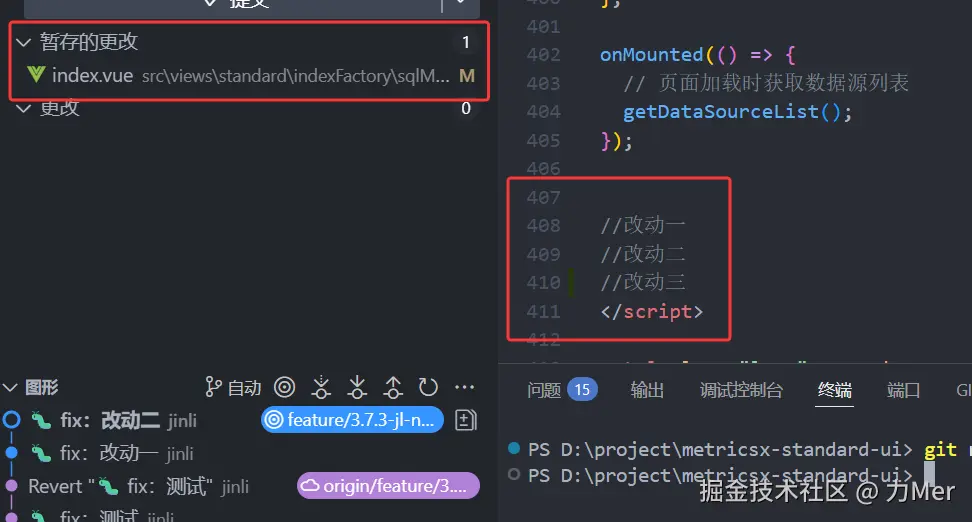This screenshot has height=522, width=972.
Task: Click graph node circle of 改动二 commit
Action: [11, 420]
